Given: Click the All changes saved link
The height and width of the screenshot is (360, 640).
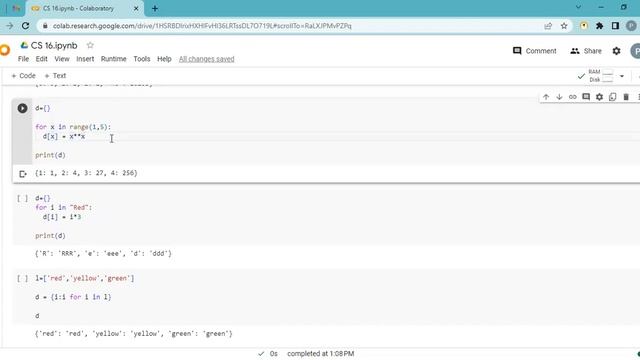Looking at the screenshot, I should pos(207,59).
